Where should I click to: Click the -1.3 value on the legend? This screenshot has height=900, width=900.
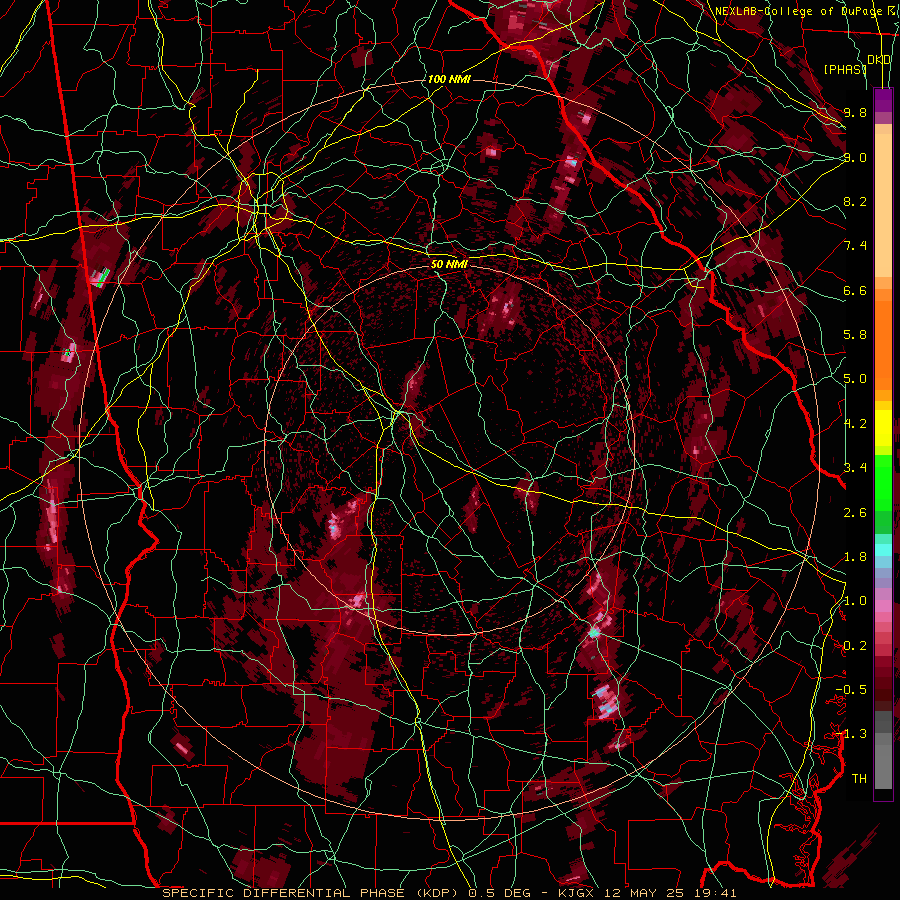coord(851,734)
